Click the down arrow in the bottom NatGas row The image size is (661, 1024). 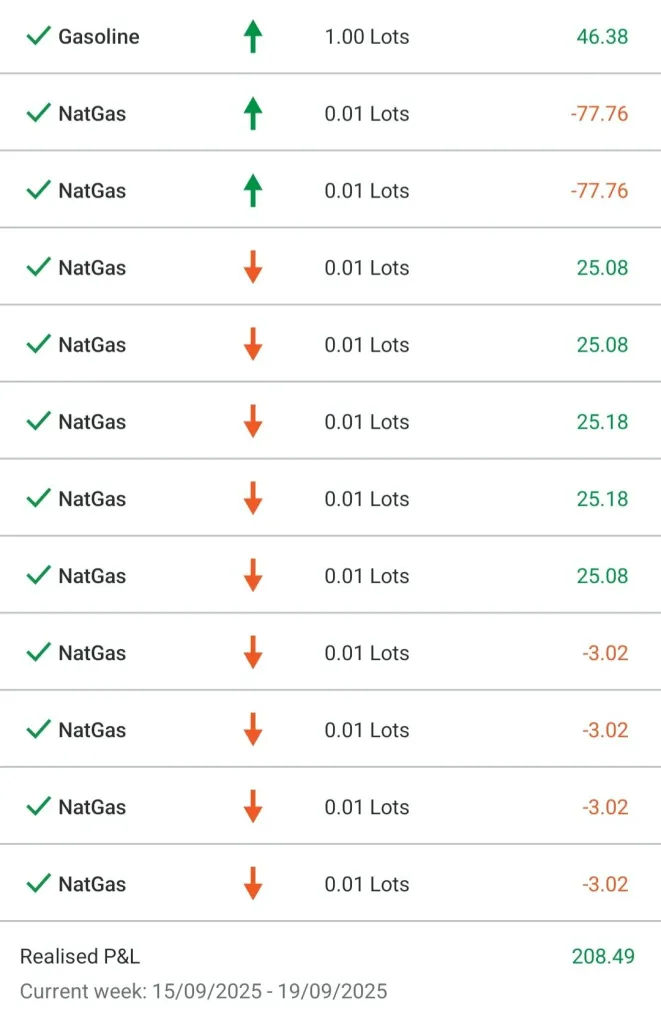(253, 884)
